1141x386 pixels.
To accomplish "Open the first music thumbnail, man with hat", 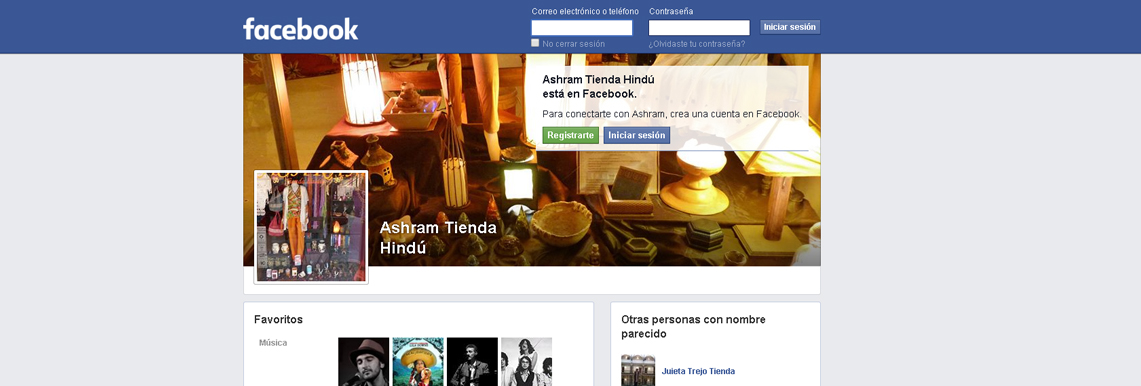I will pos(364,362).
